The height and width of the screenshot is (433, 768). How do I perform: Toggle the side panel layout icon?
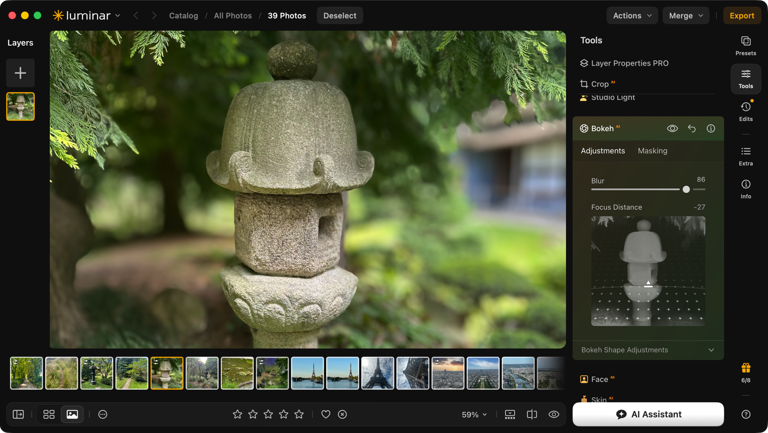click(18, 414)
